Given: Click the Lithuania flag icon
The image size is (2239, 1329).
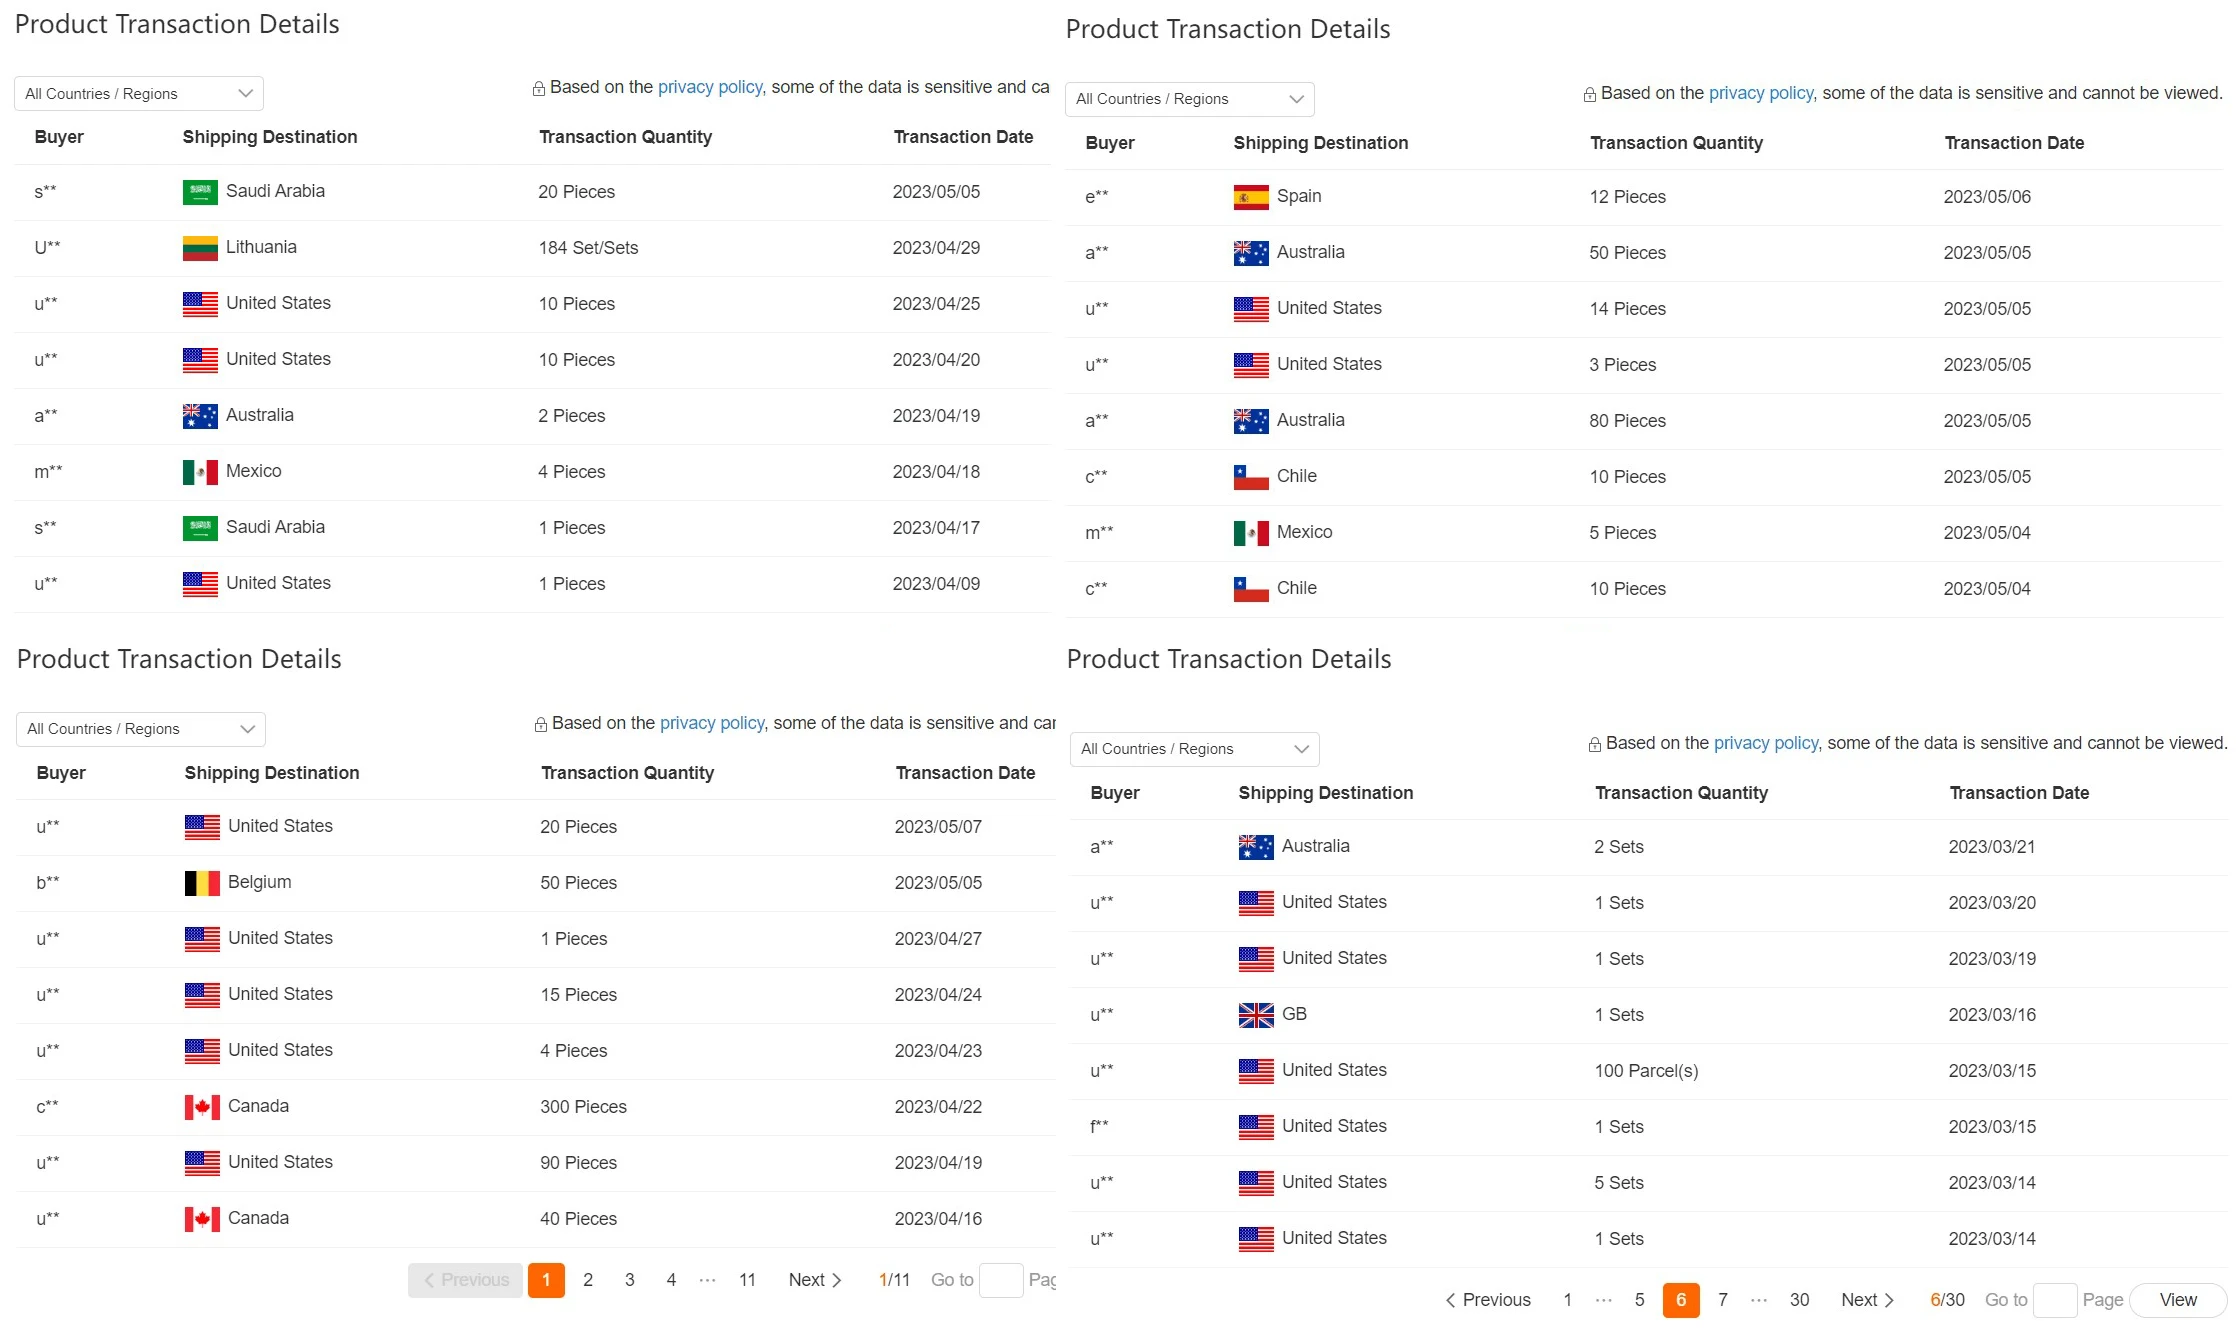Looking at the screenshot, I should (x=200, y=248).
